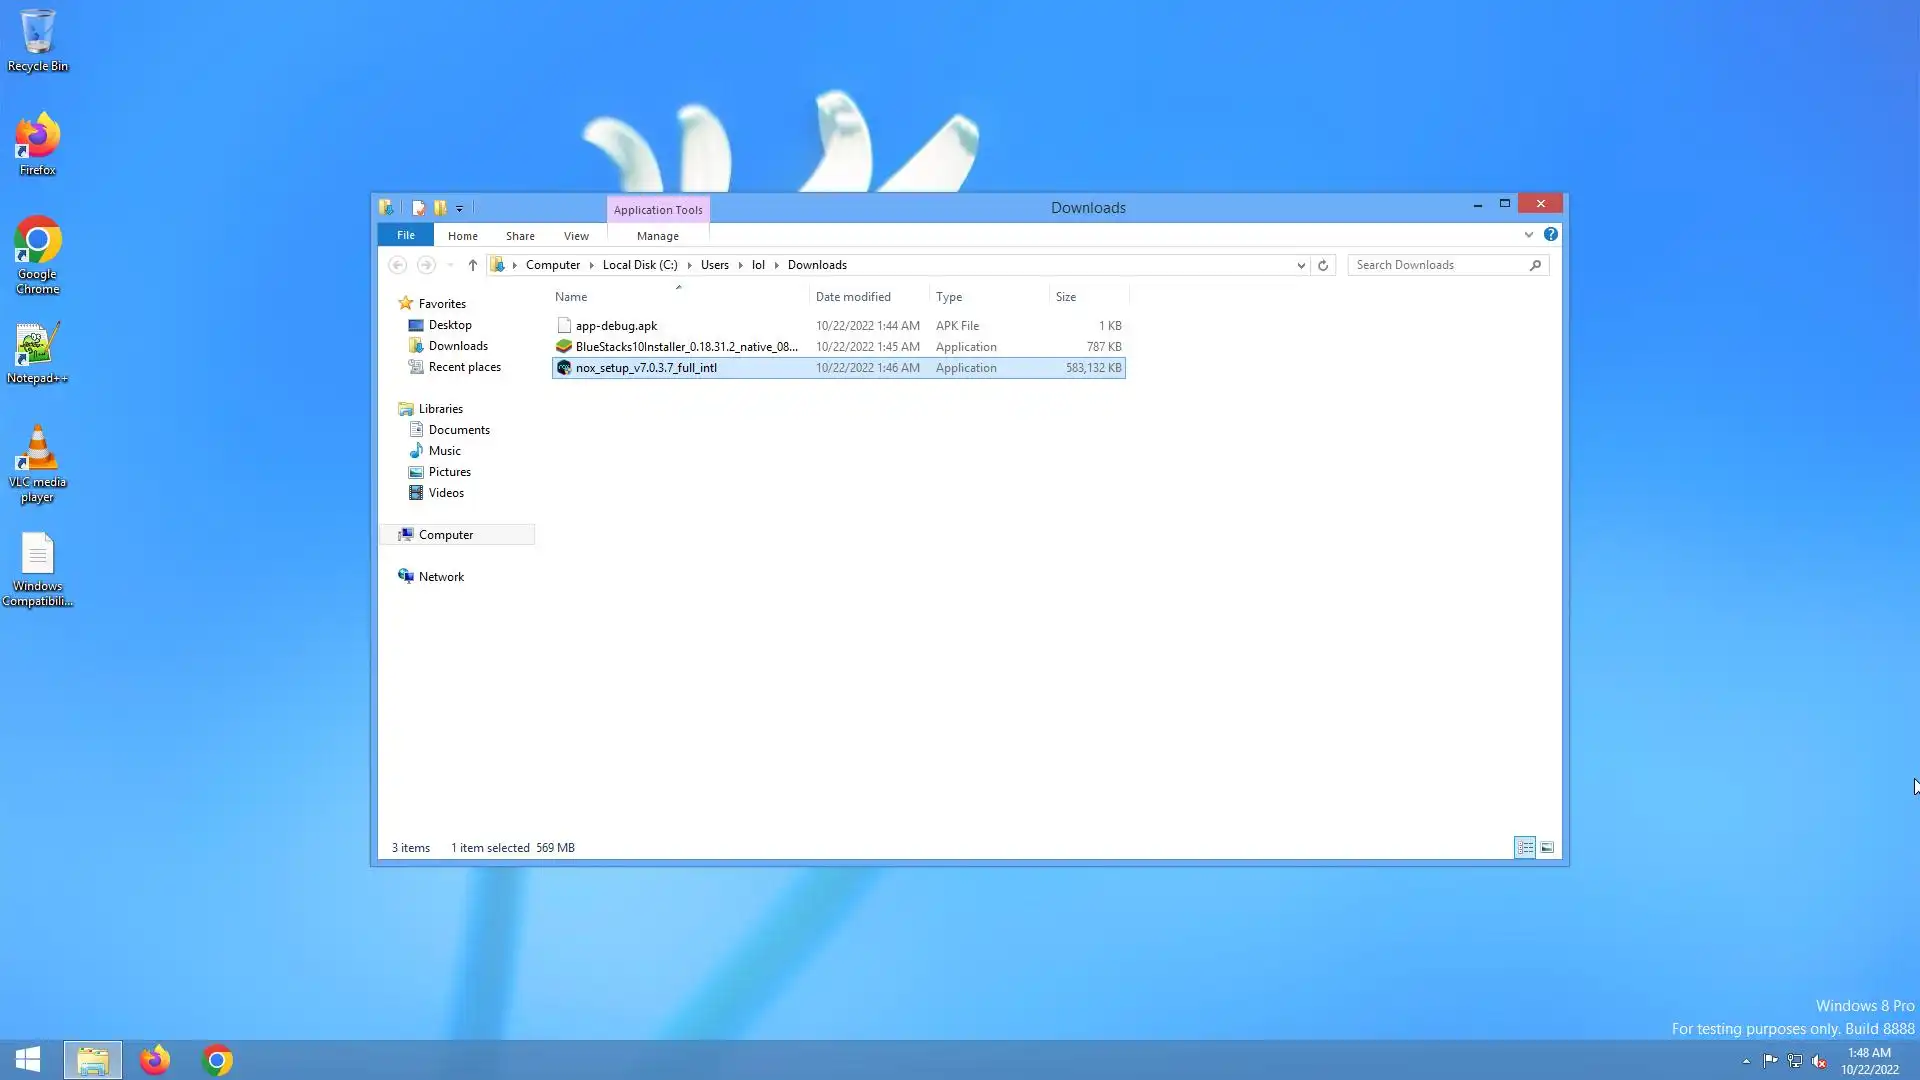Open Documents library in sidebar
Image resolution: width=1920 pixels, height=1080 pixels.
click(x=459, y=430)
